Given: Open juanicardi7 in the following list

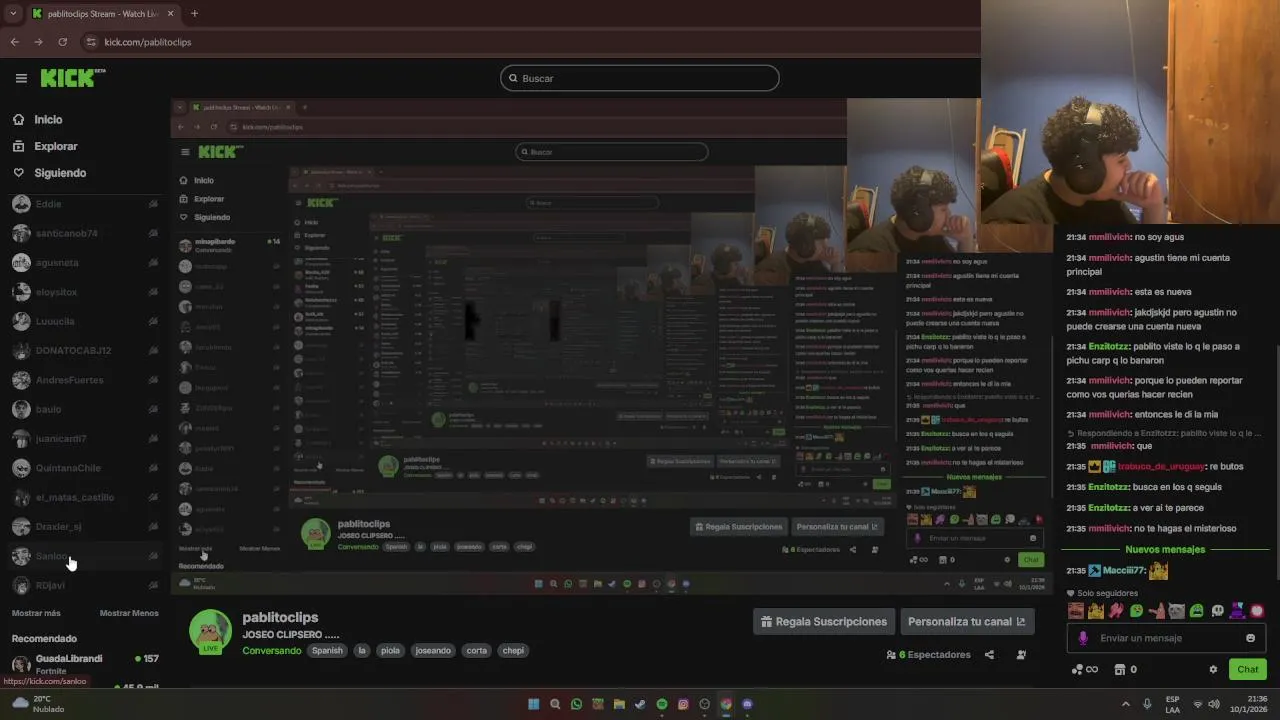Looking at the screenshot, I should (x=85, y=438).
